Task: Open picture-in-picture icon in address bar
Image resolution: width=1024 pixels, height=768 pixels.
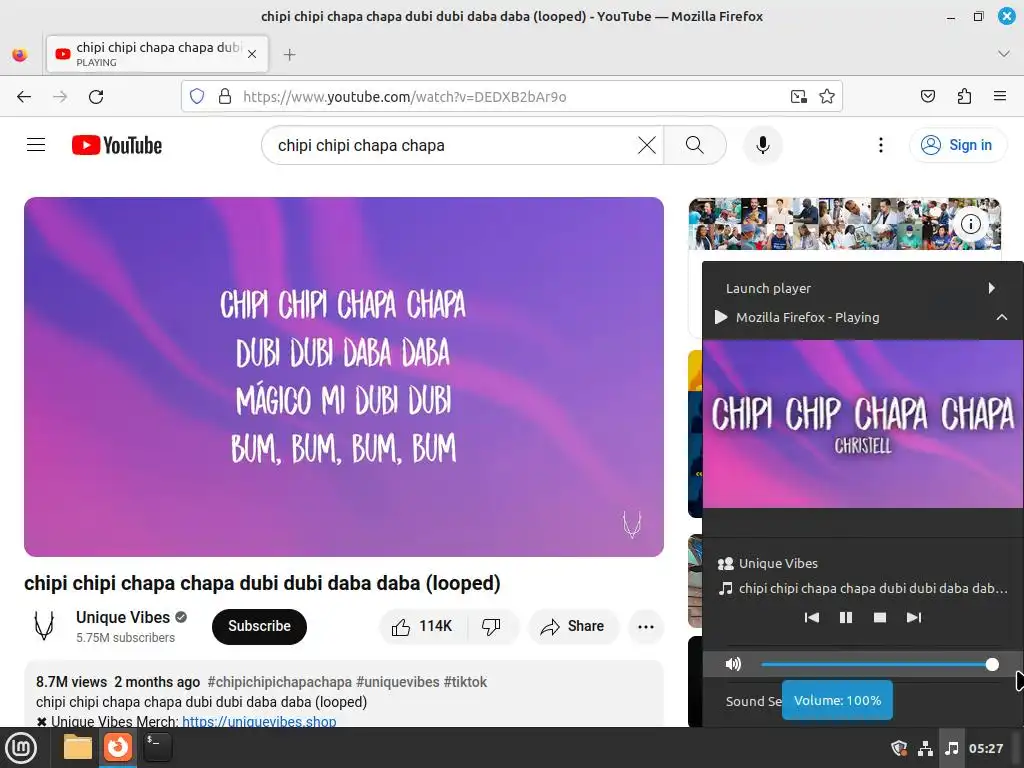Action: click(x=798, y=97)
